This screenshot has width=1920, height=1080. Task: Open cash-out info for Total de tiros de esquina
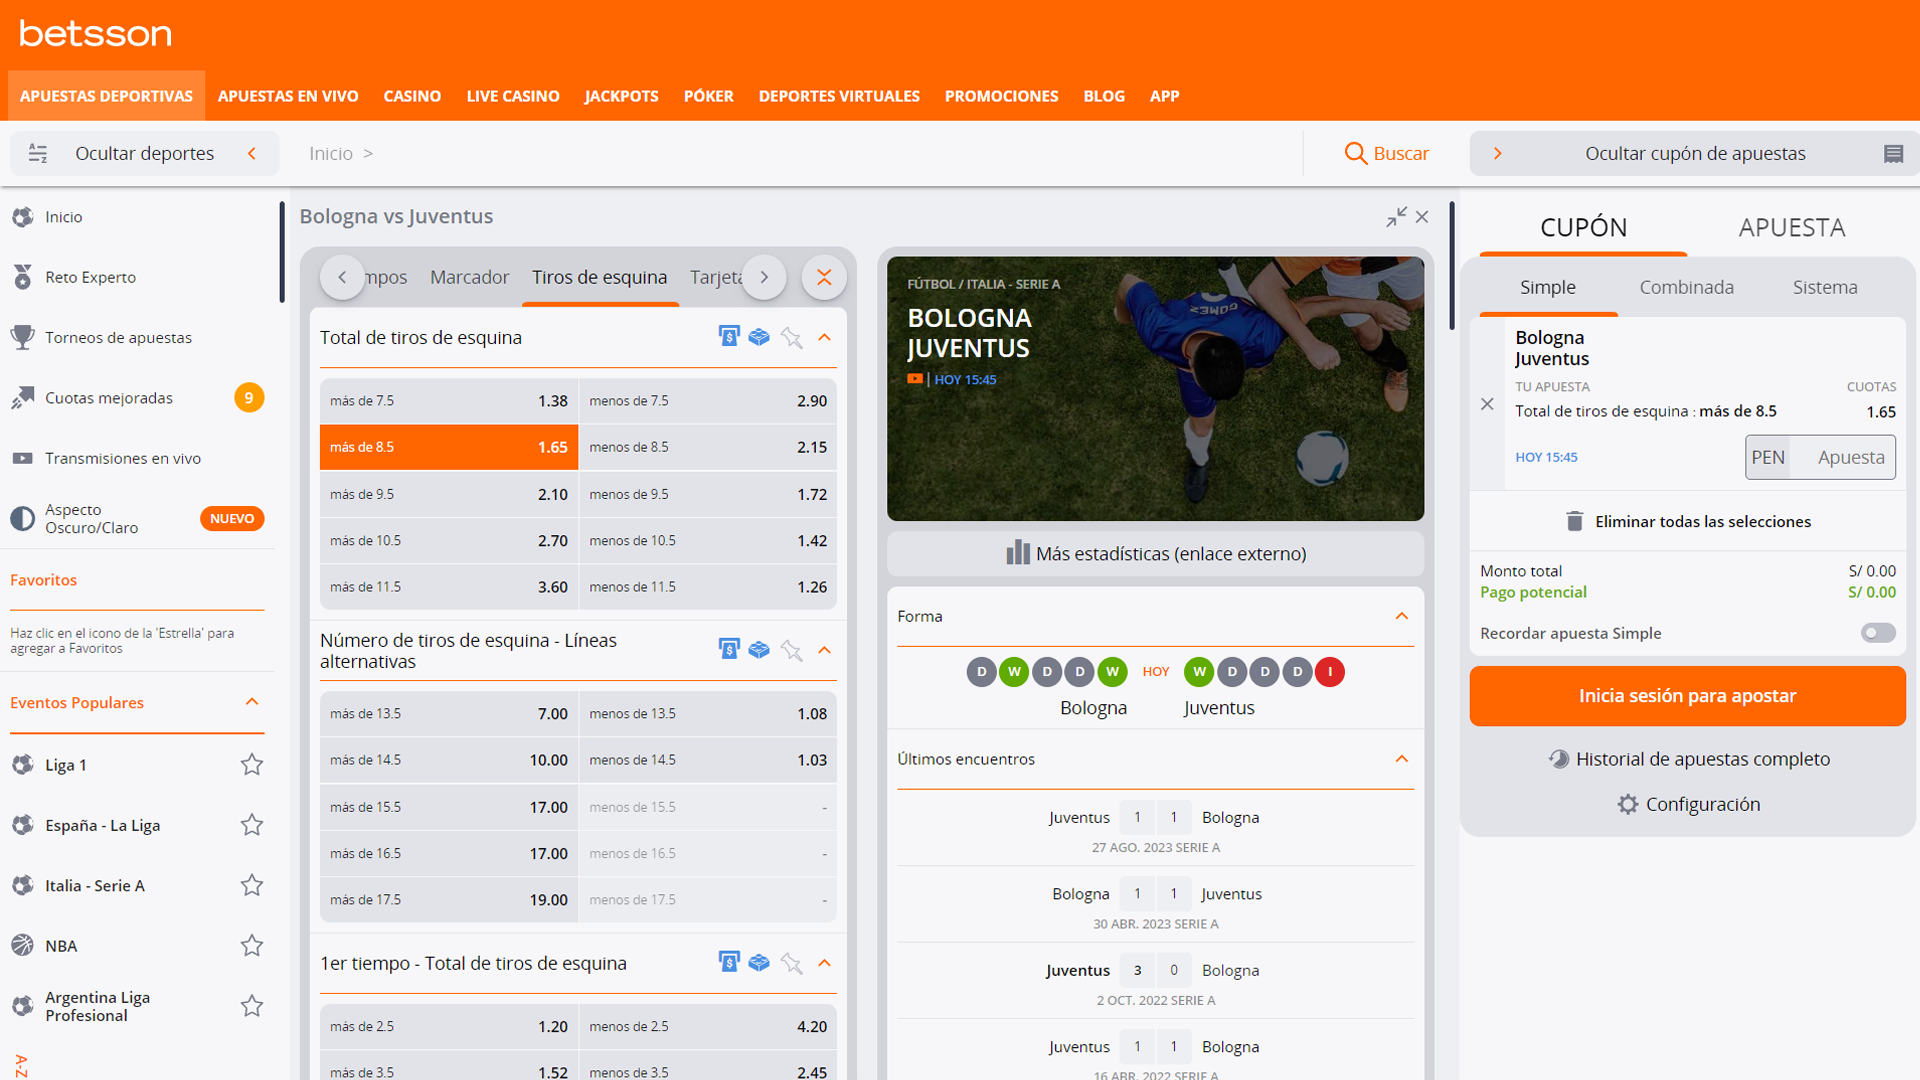729,337
